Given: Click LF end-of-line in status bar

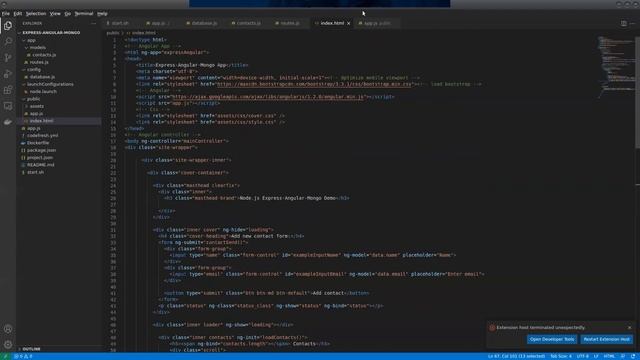Looking at the screenshot, I should (x=596, y=356).
